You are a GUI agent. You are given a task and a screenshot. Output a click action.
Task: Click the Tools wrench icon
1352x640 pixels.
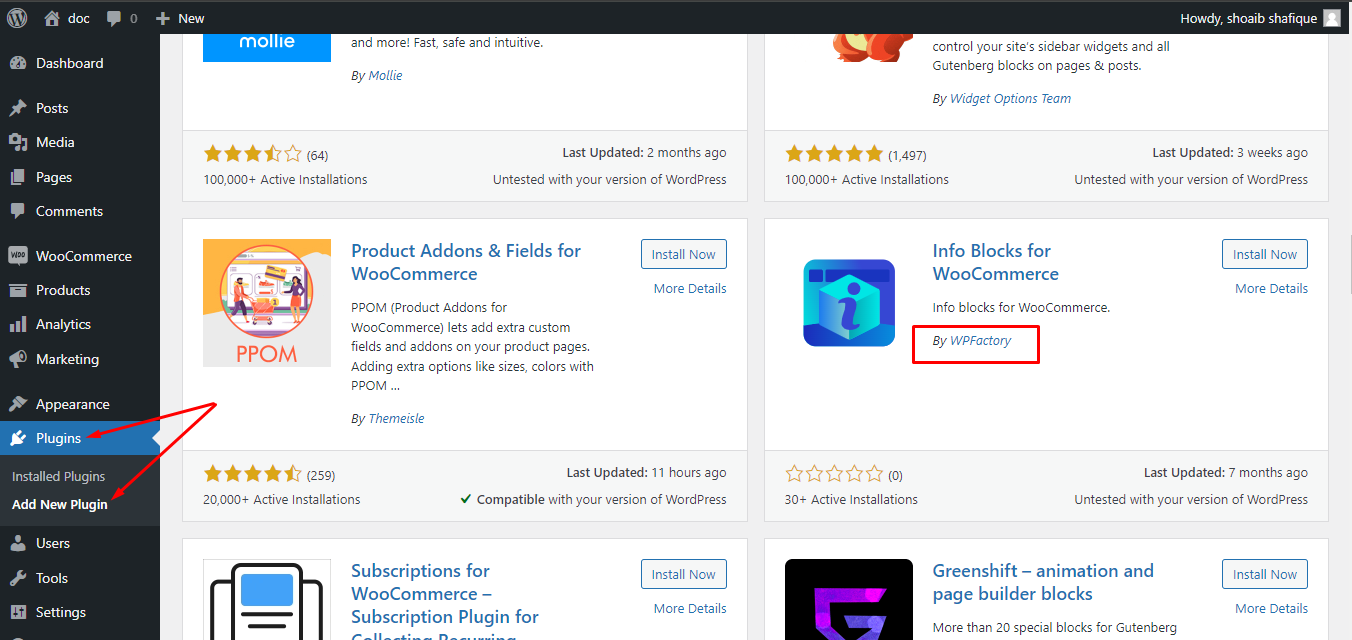pyautogui.click(x=18, y=578)
